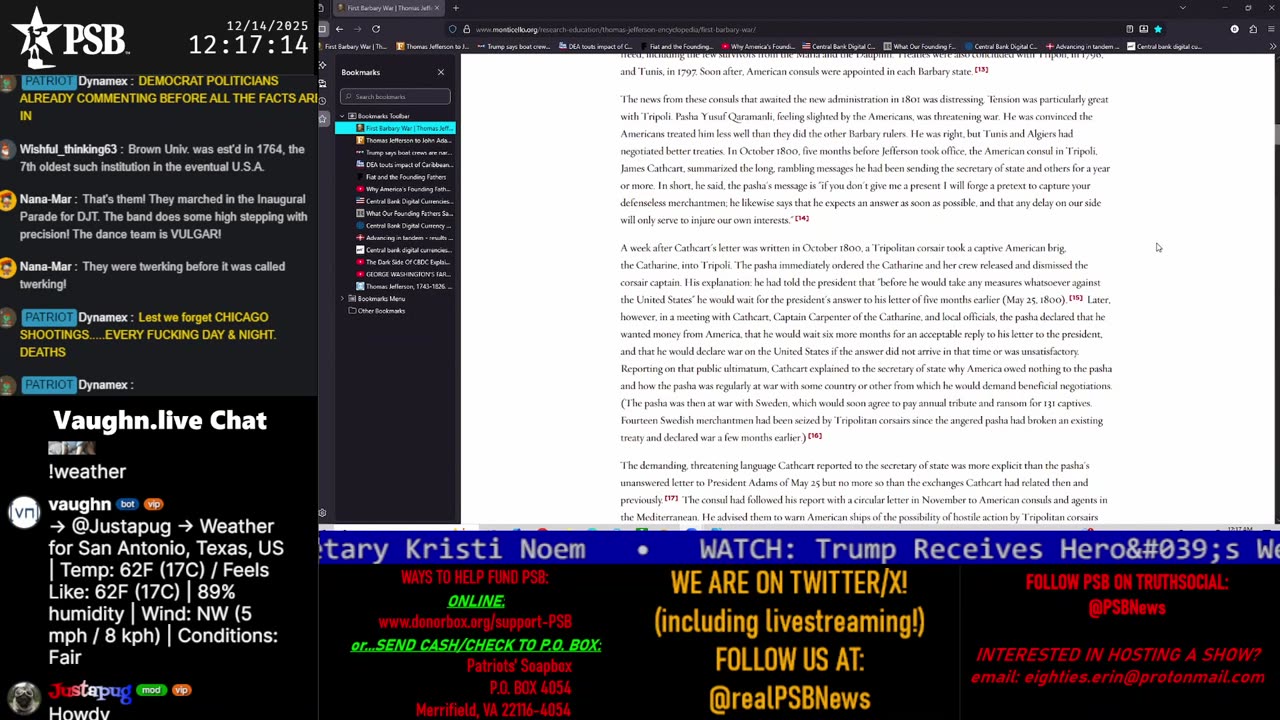Expand the Bookmarks Menu folder
The height and width of the screenshot is (720, 1280).
[x=342, y=298]
